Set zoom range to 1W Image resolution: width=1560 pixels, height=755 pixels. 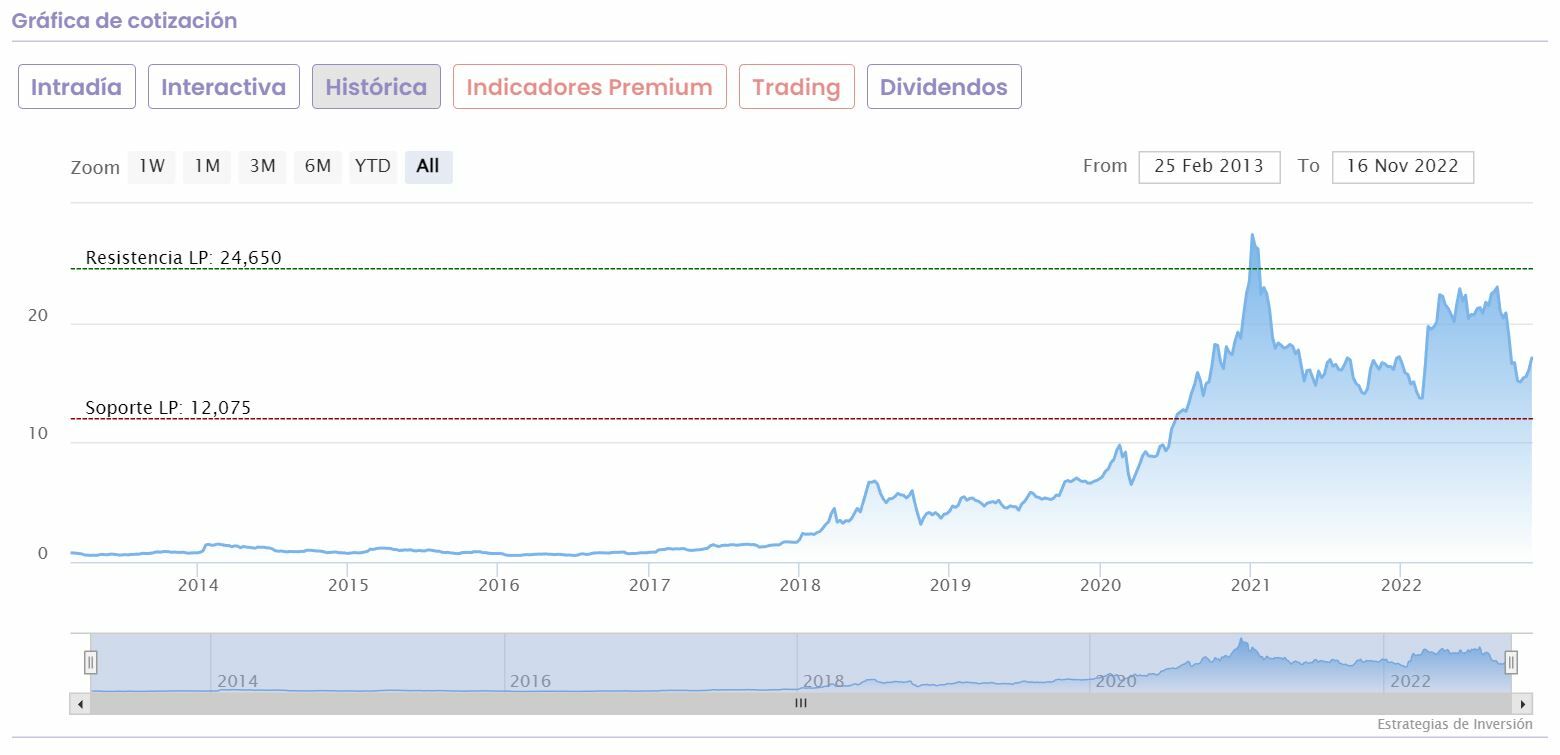pyautogui.click(x=152, y=167)
